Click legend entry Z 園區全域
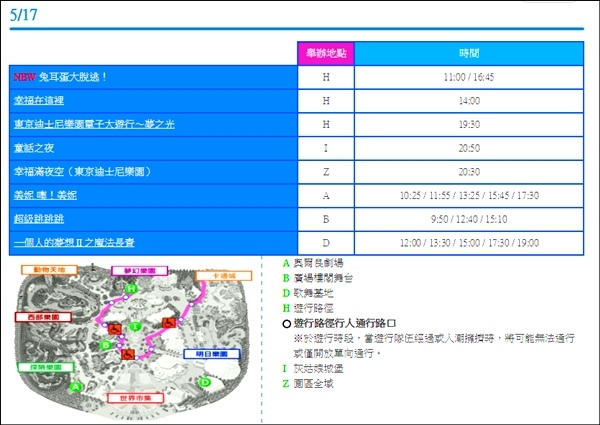Screen dimensions: 600x425 (308, 384)
